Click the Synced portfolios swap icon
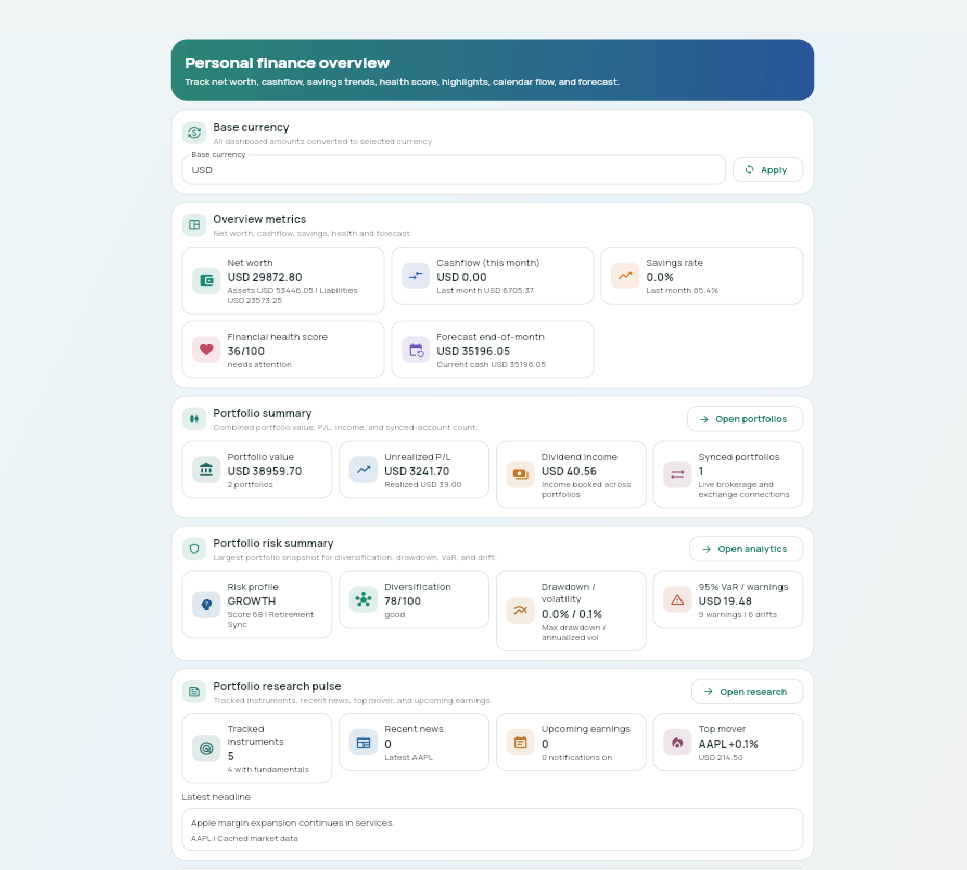The width and height of the screenshot is (967, 870). [x=677, y=474]
